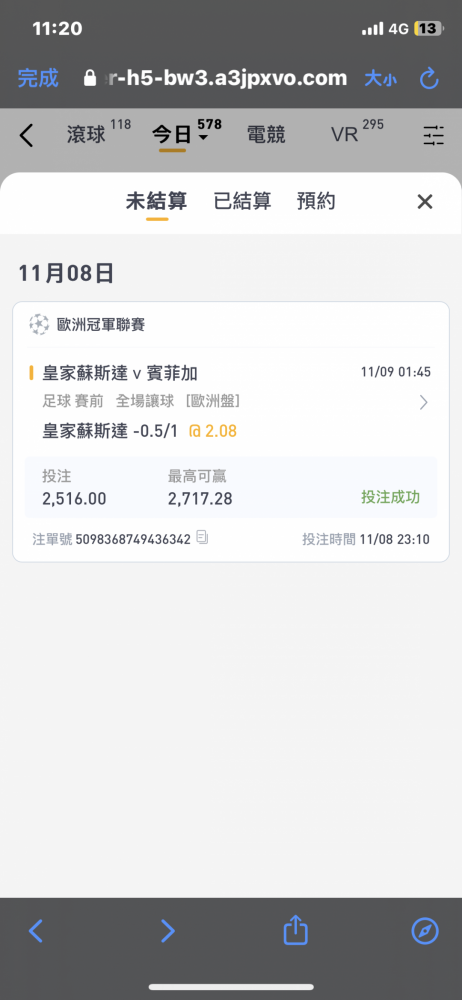This screenshot has height=1000, width=462.
Task: Tap the browser share icon
Action: (x=295, y=930)
